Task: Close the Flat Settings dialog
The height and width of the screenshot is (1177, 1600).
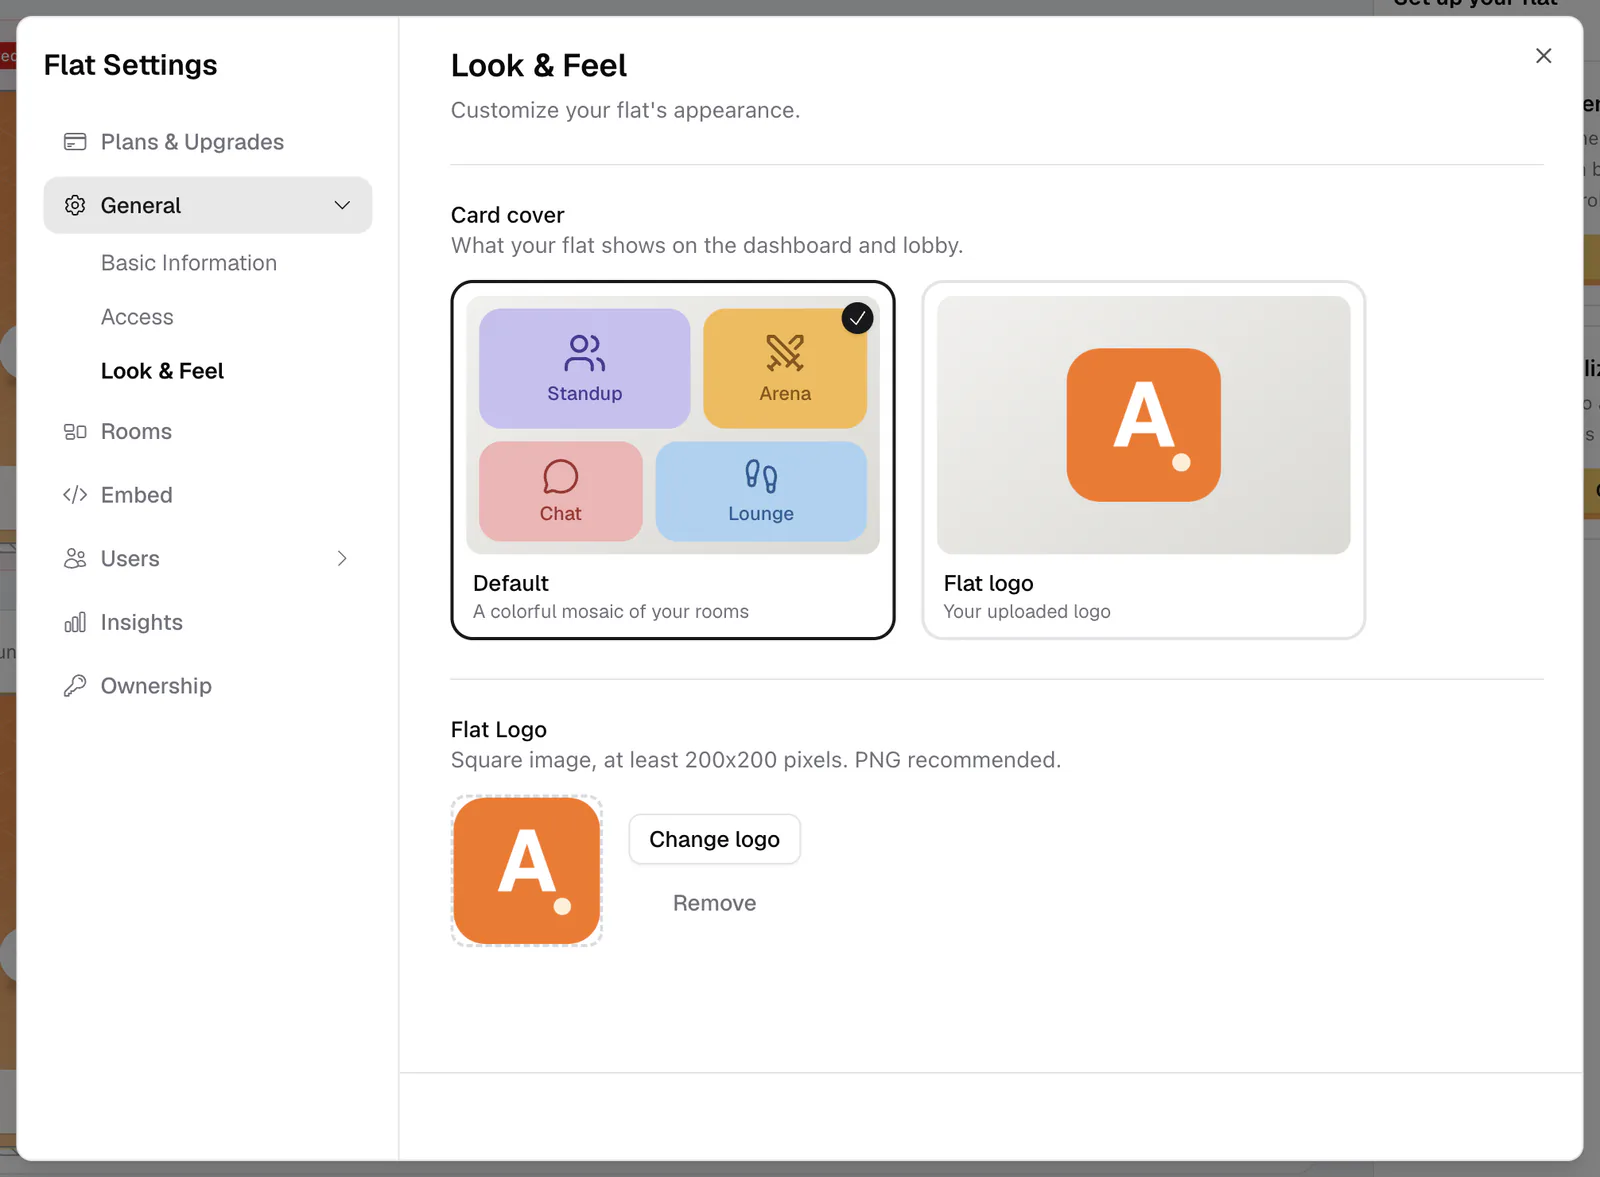Action: 1544,56
